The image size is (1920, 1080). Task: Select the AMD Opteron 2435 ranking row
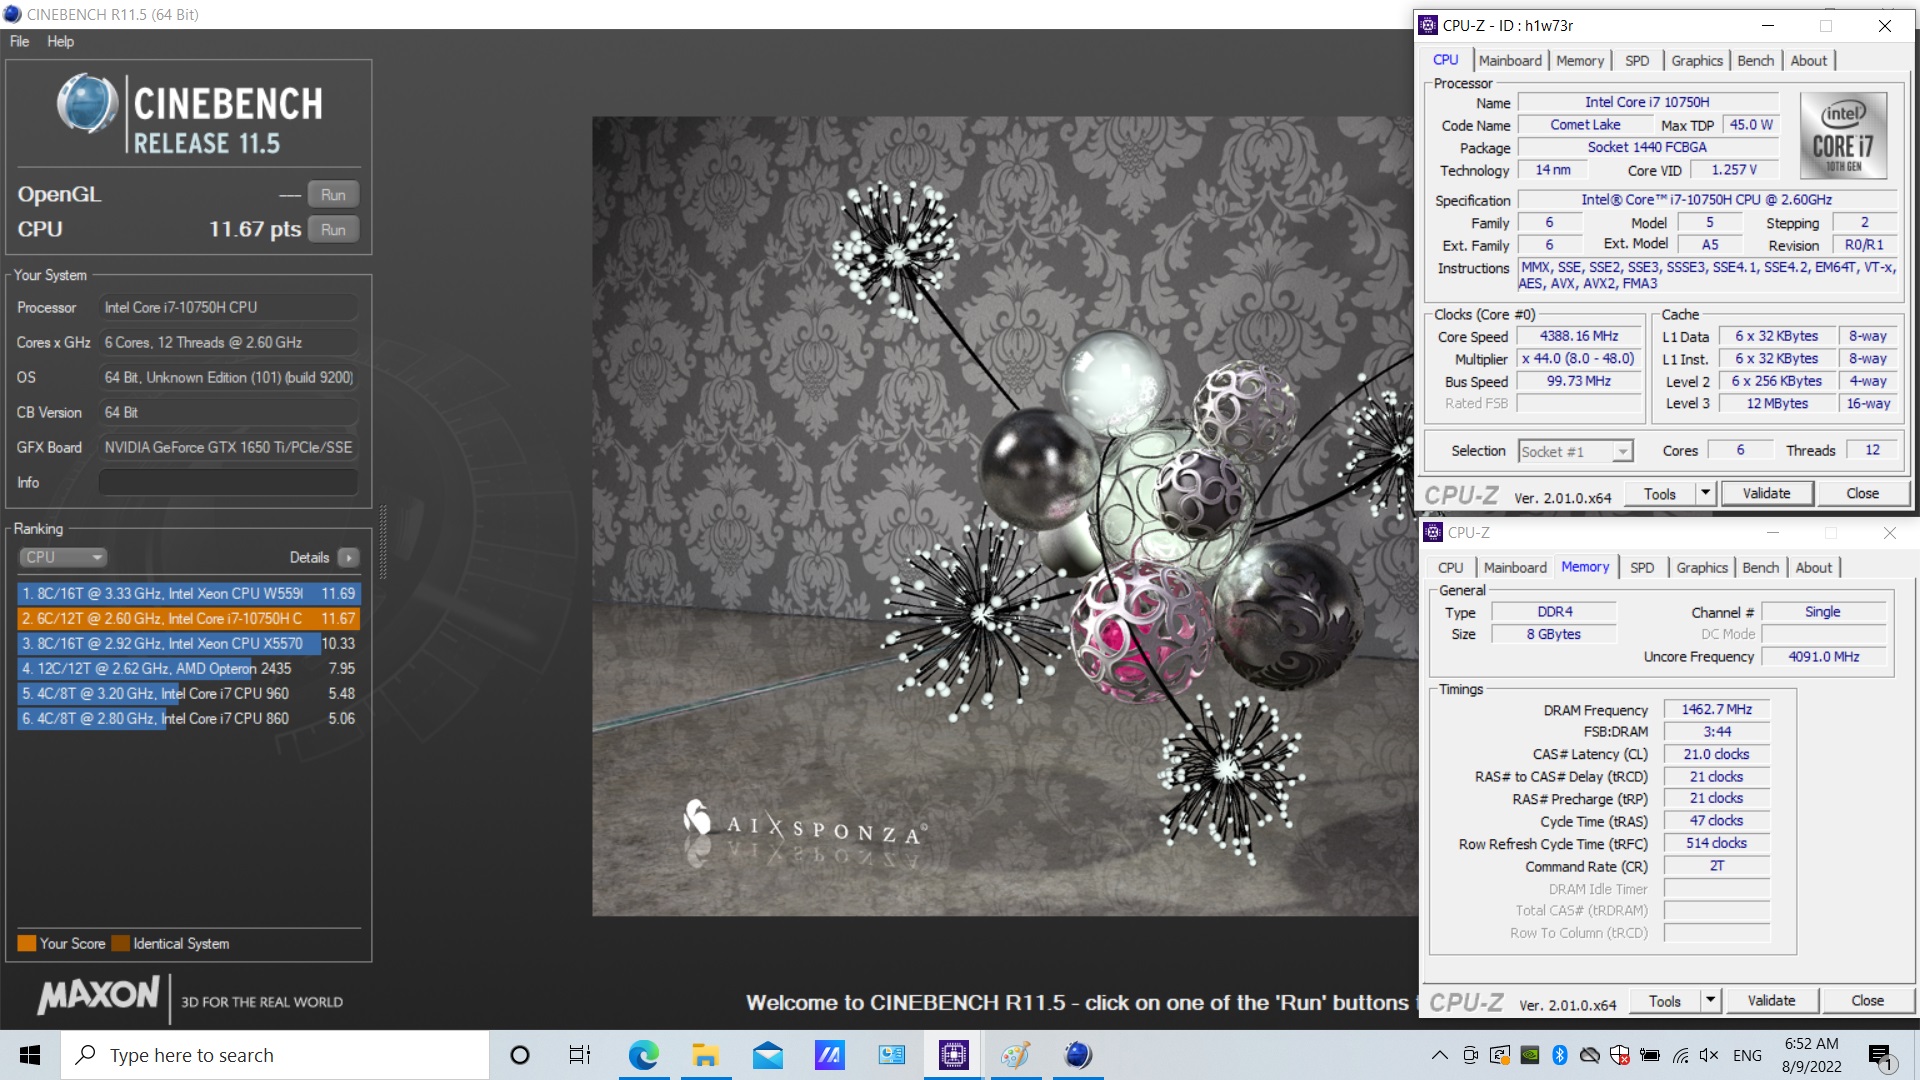coord(189,668)
